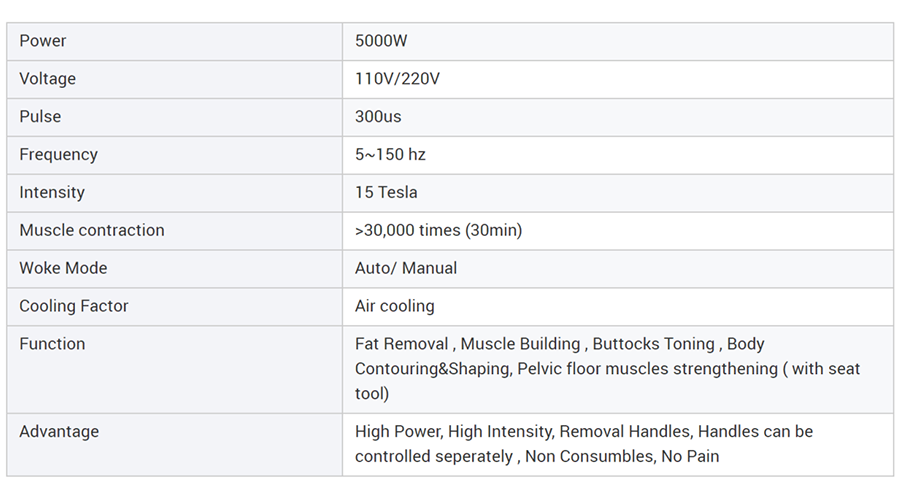The height and width of the screenshot is (500, 900).
Task: Select the 300us value text
Action: pyautogui.click(x=378, y=117)
